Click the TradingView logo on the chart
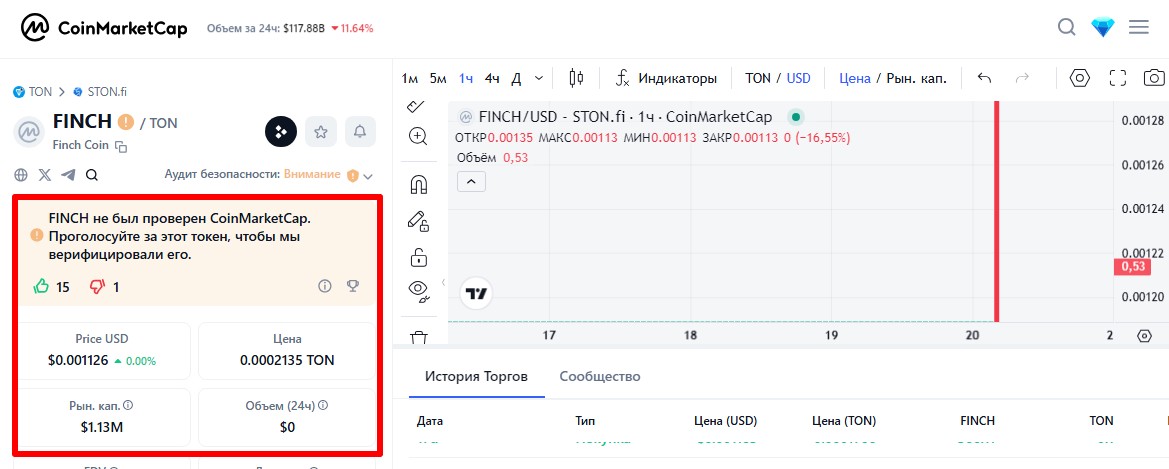Viewport: 1169px width, 469px height. click(476, 294)
